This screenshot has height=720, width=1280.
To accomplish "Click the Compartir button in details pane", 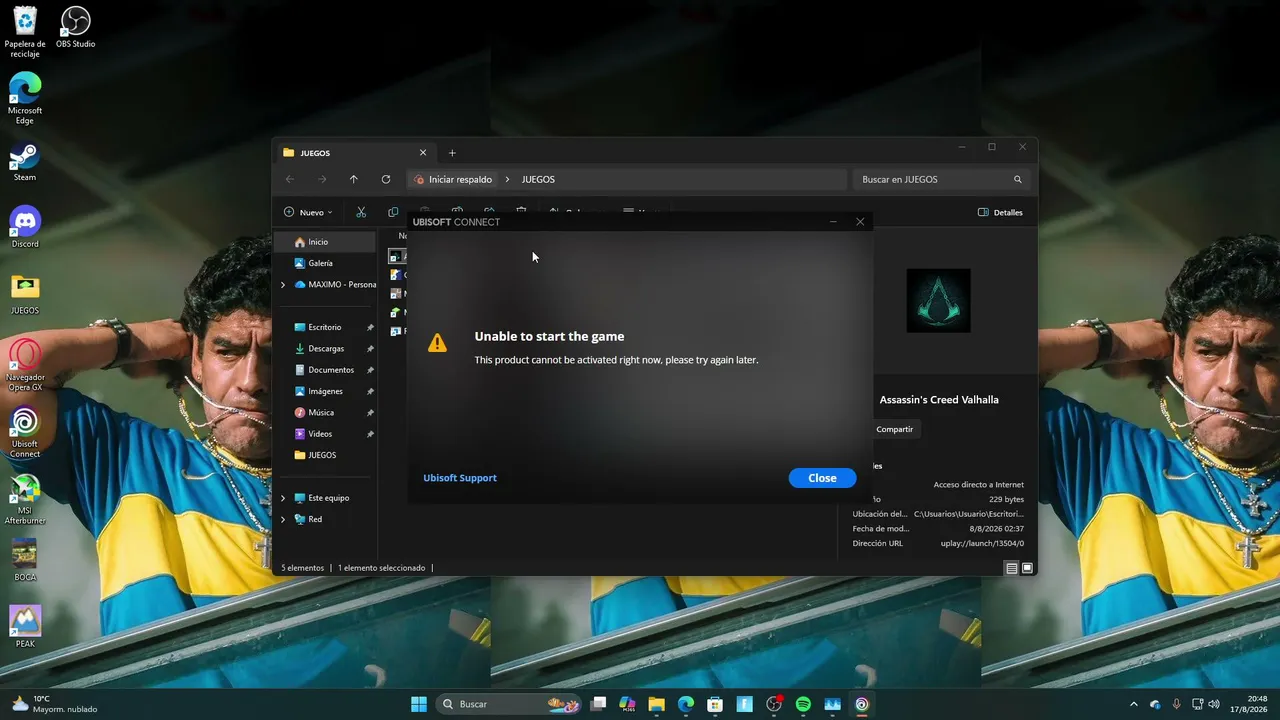I will point(894,429).
